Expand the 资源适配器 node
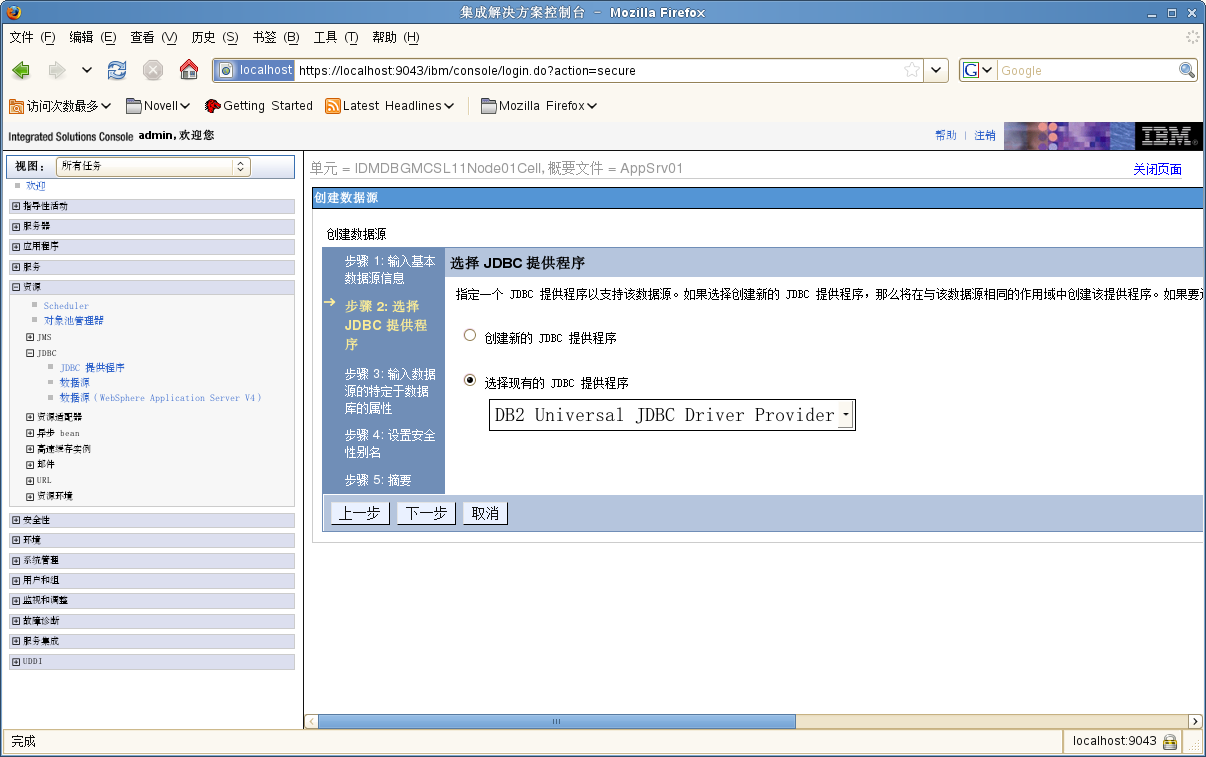This screenshot has height=757, width=1206. coord(30,417)
